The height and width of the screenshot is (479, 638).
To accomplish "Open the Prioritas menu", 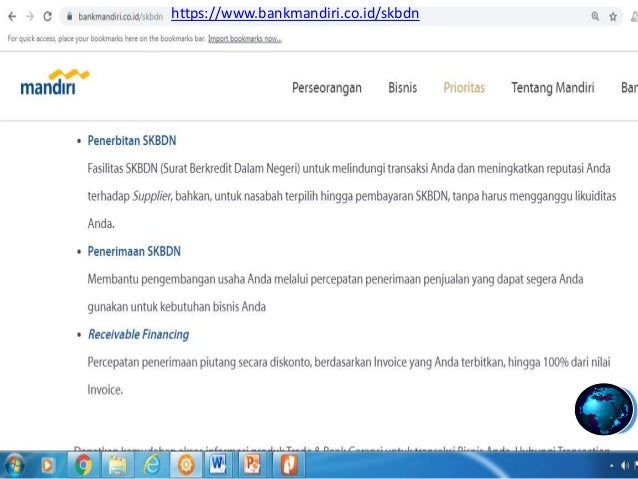I will pyautogui.click(x=464, y=88).
